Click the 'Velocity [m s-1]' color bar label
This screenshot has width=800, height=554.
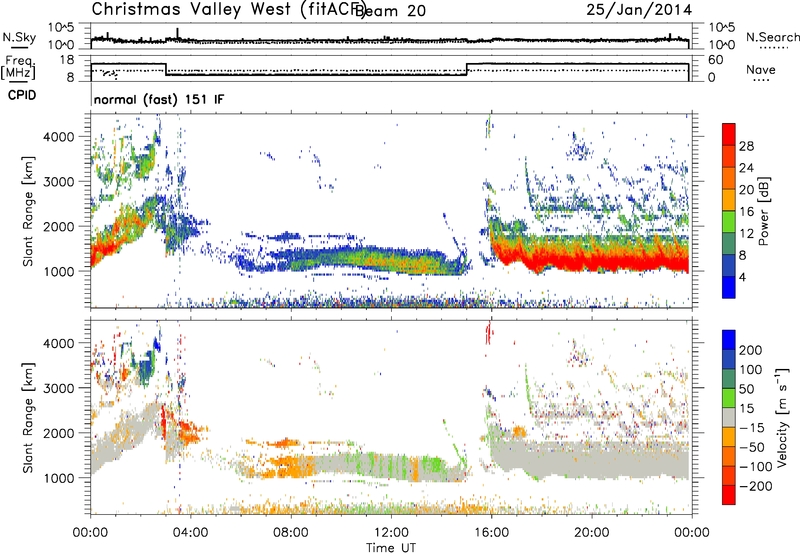(x=781, y=417)
